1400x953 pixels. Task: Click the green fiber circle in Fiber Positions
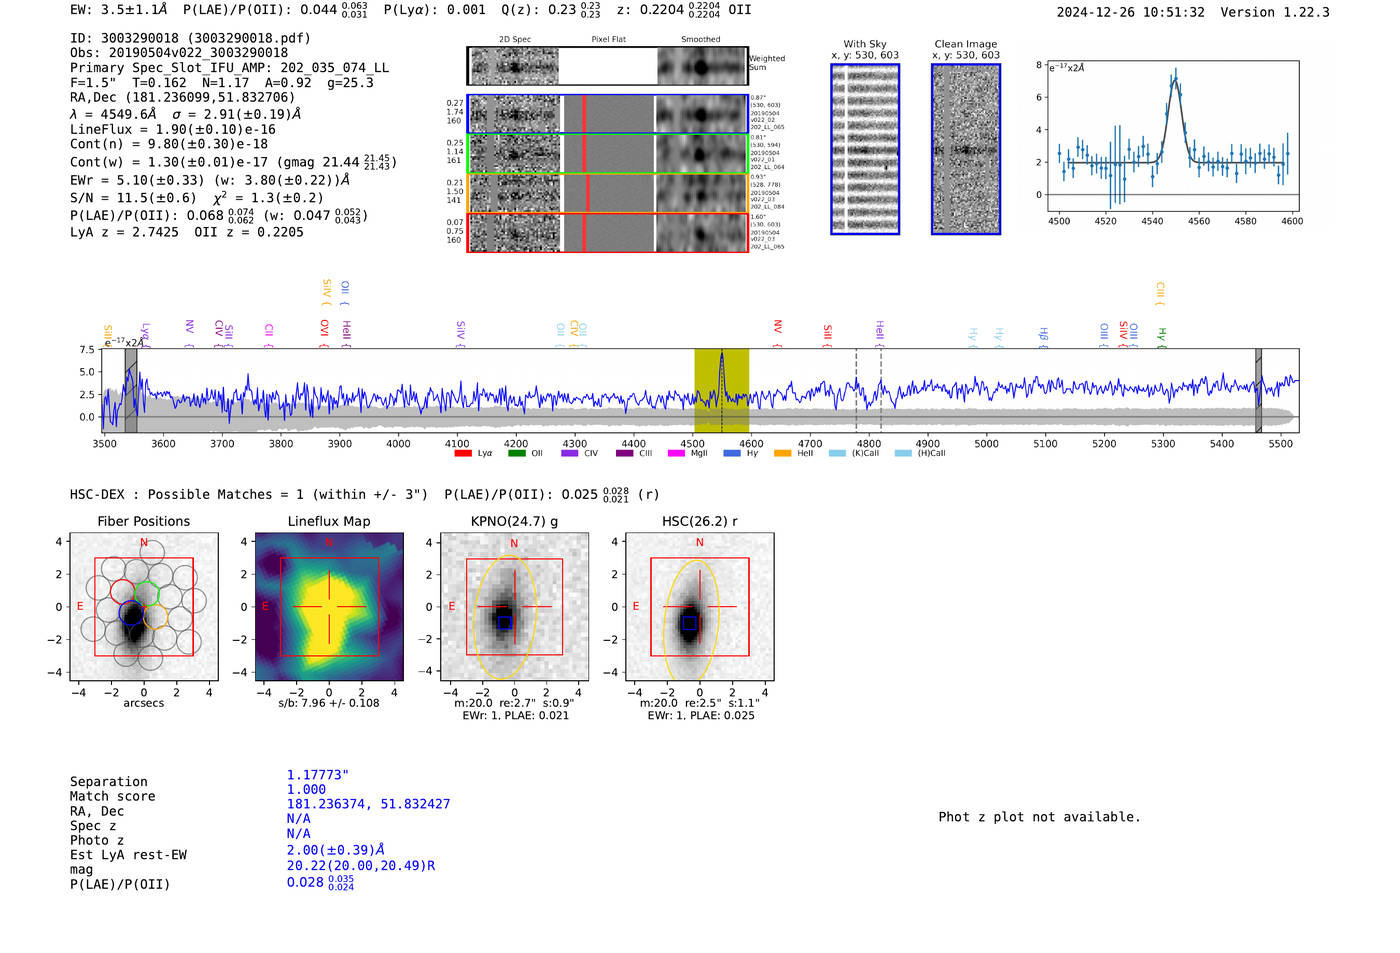pos(146,593)
